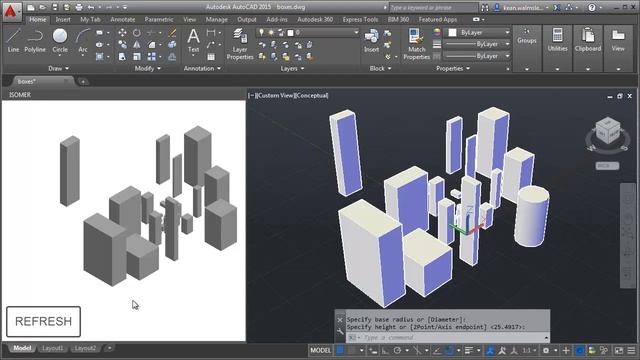640x360 pixels.
Task: Expand the Properties panel
Action: pos(453,69)
